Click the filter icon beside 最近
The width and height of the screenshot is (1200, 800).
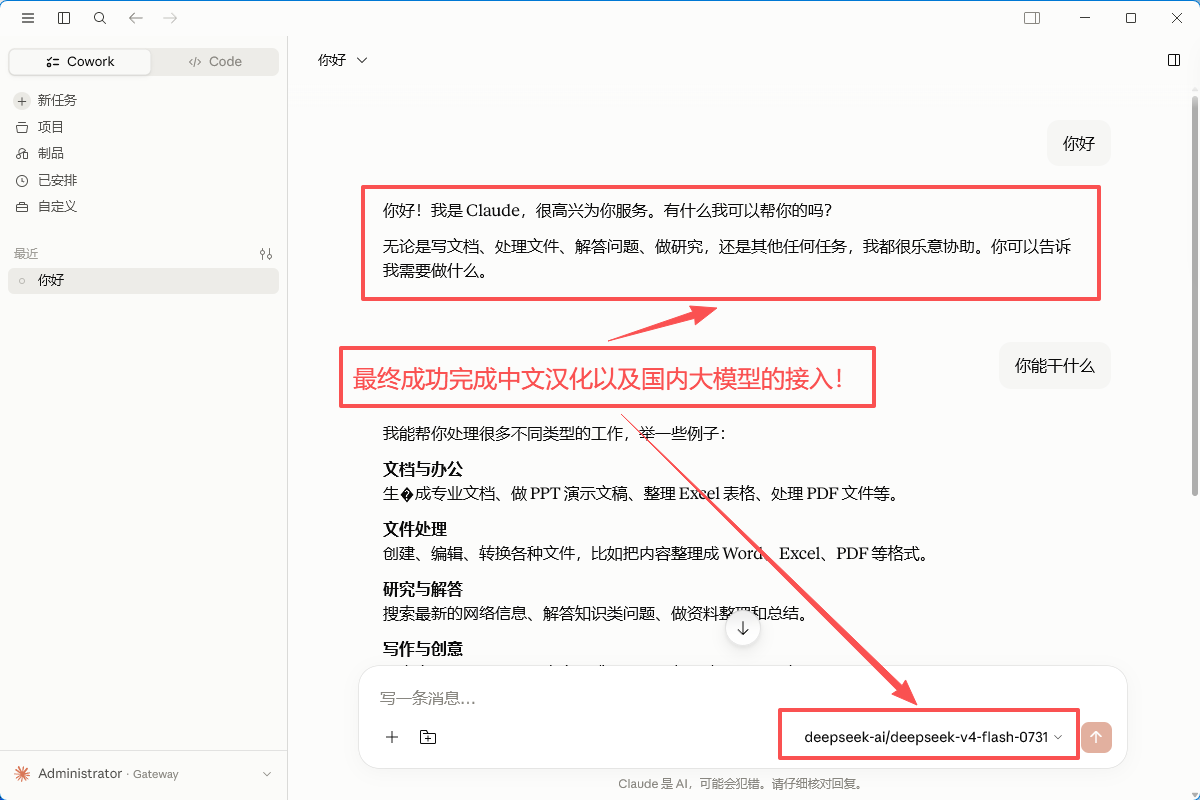(266, 254)
